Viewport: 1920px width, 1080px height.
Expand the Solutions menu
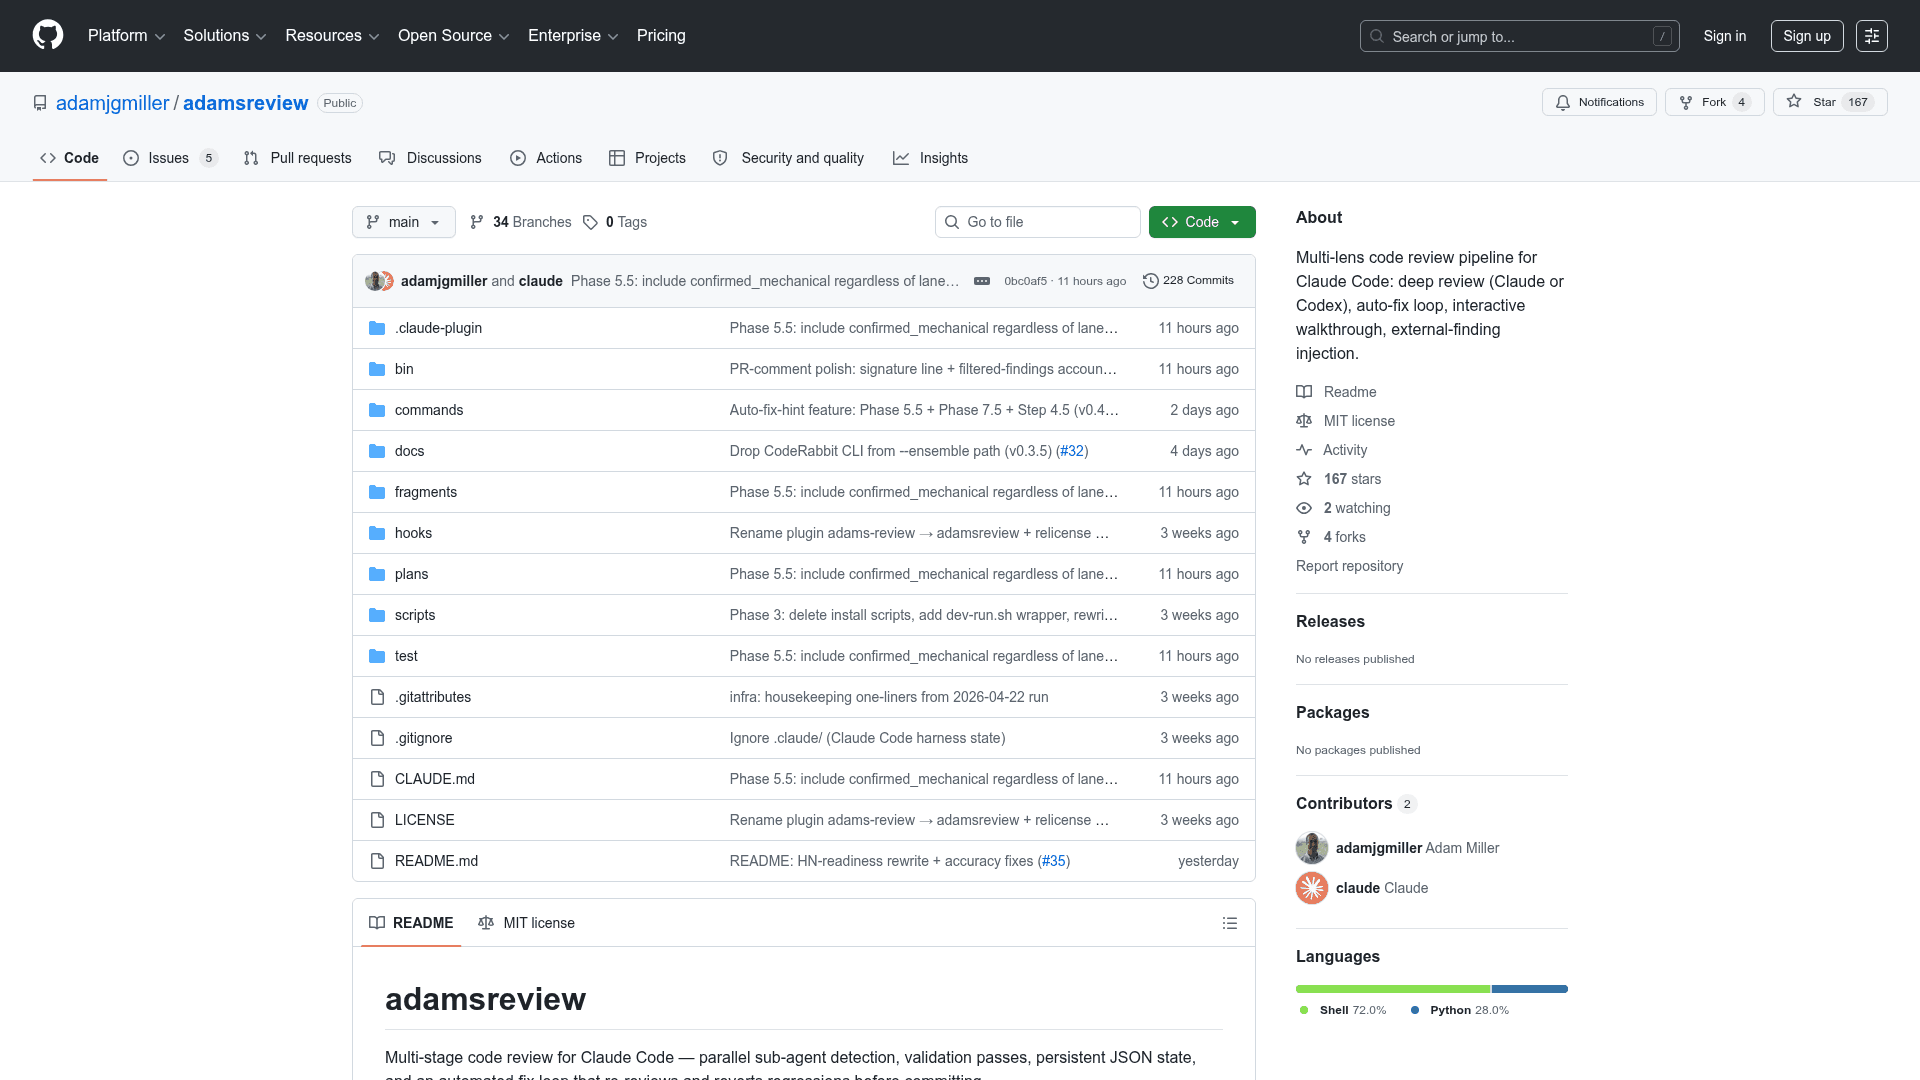[x=225, y=36]
